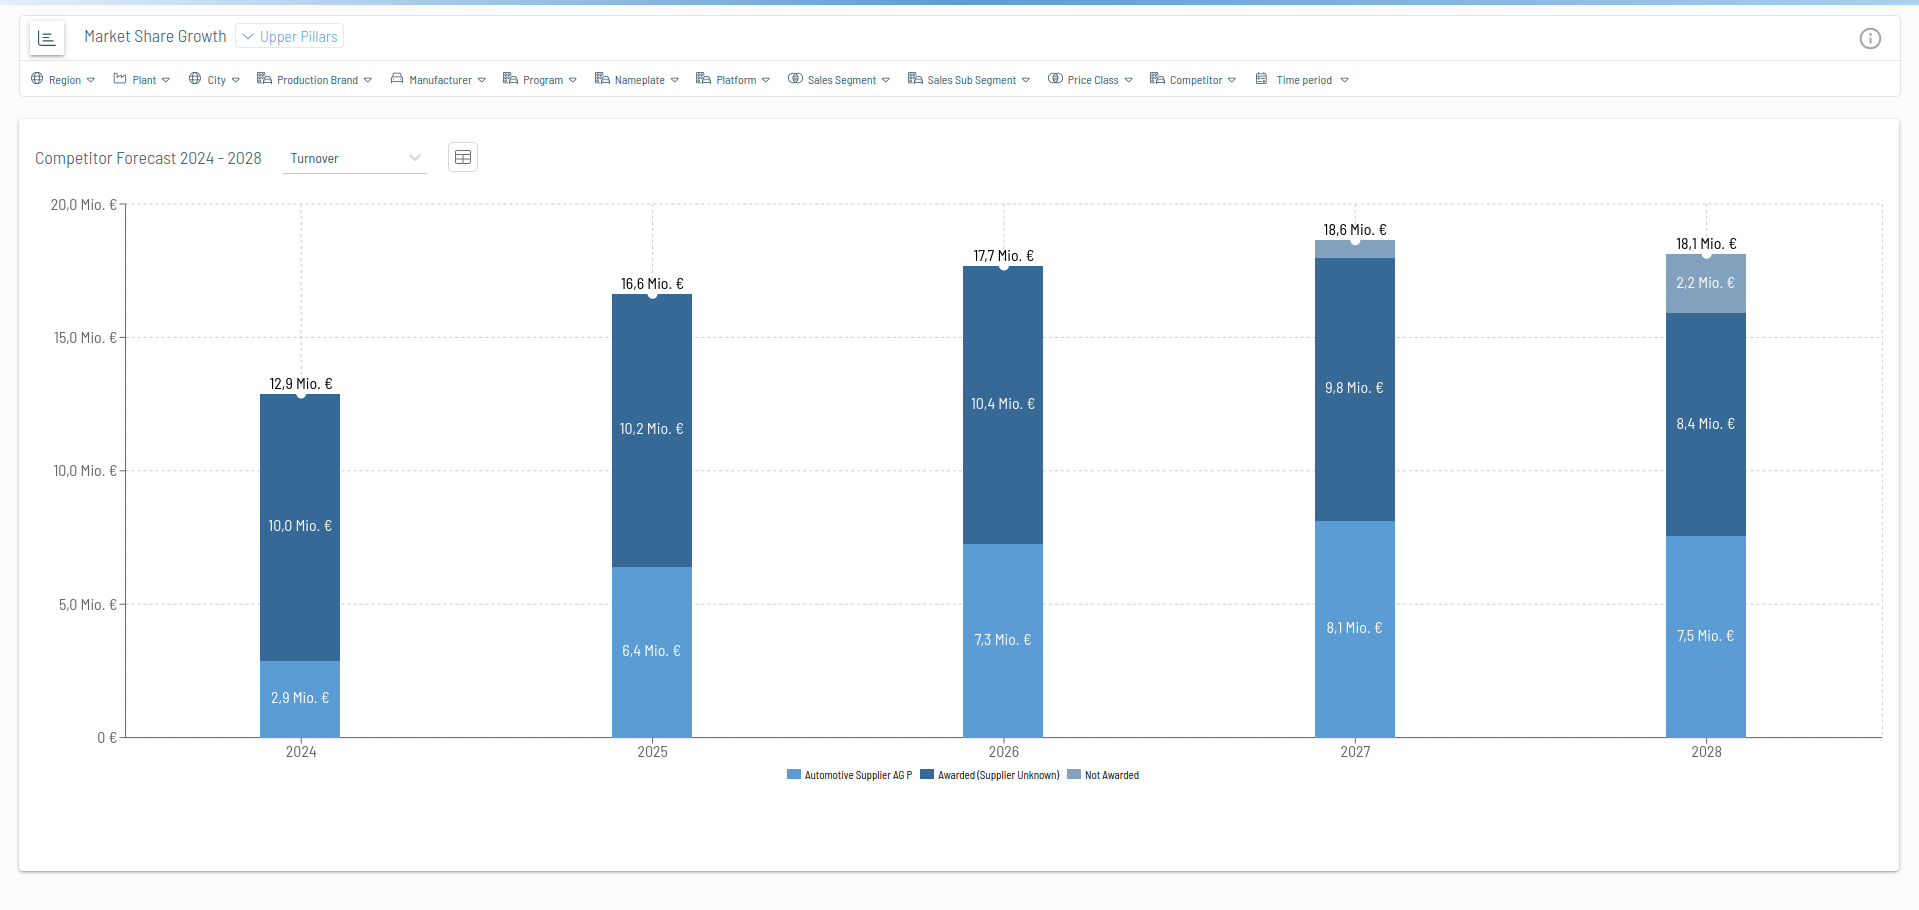Click the Plant folder icon
This screenshot has height=910, width=1919.
coord(120,79)
